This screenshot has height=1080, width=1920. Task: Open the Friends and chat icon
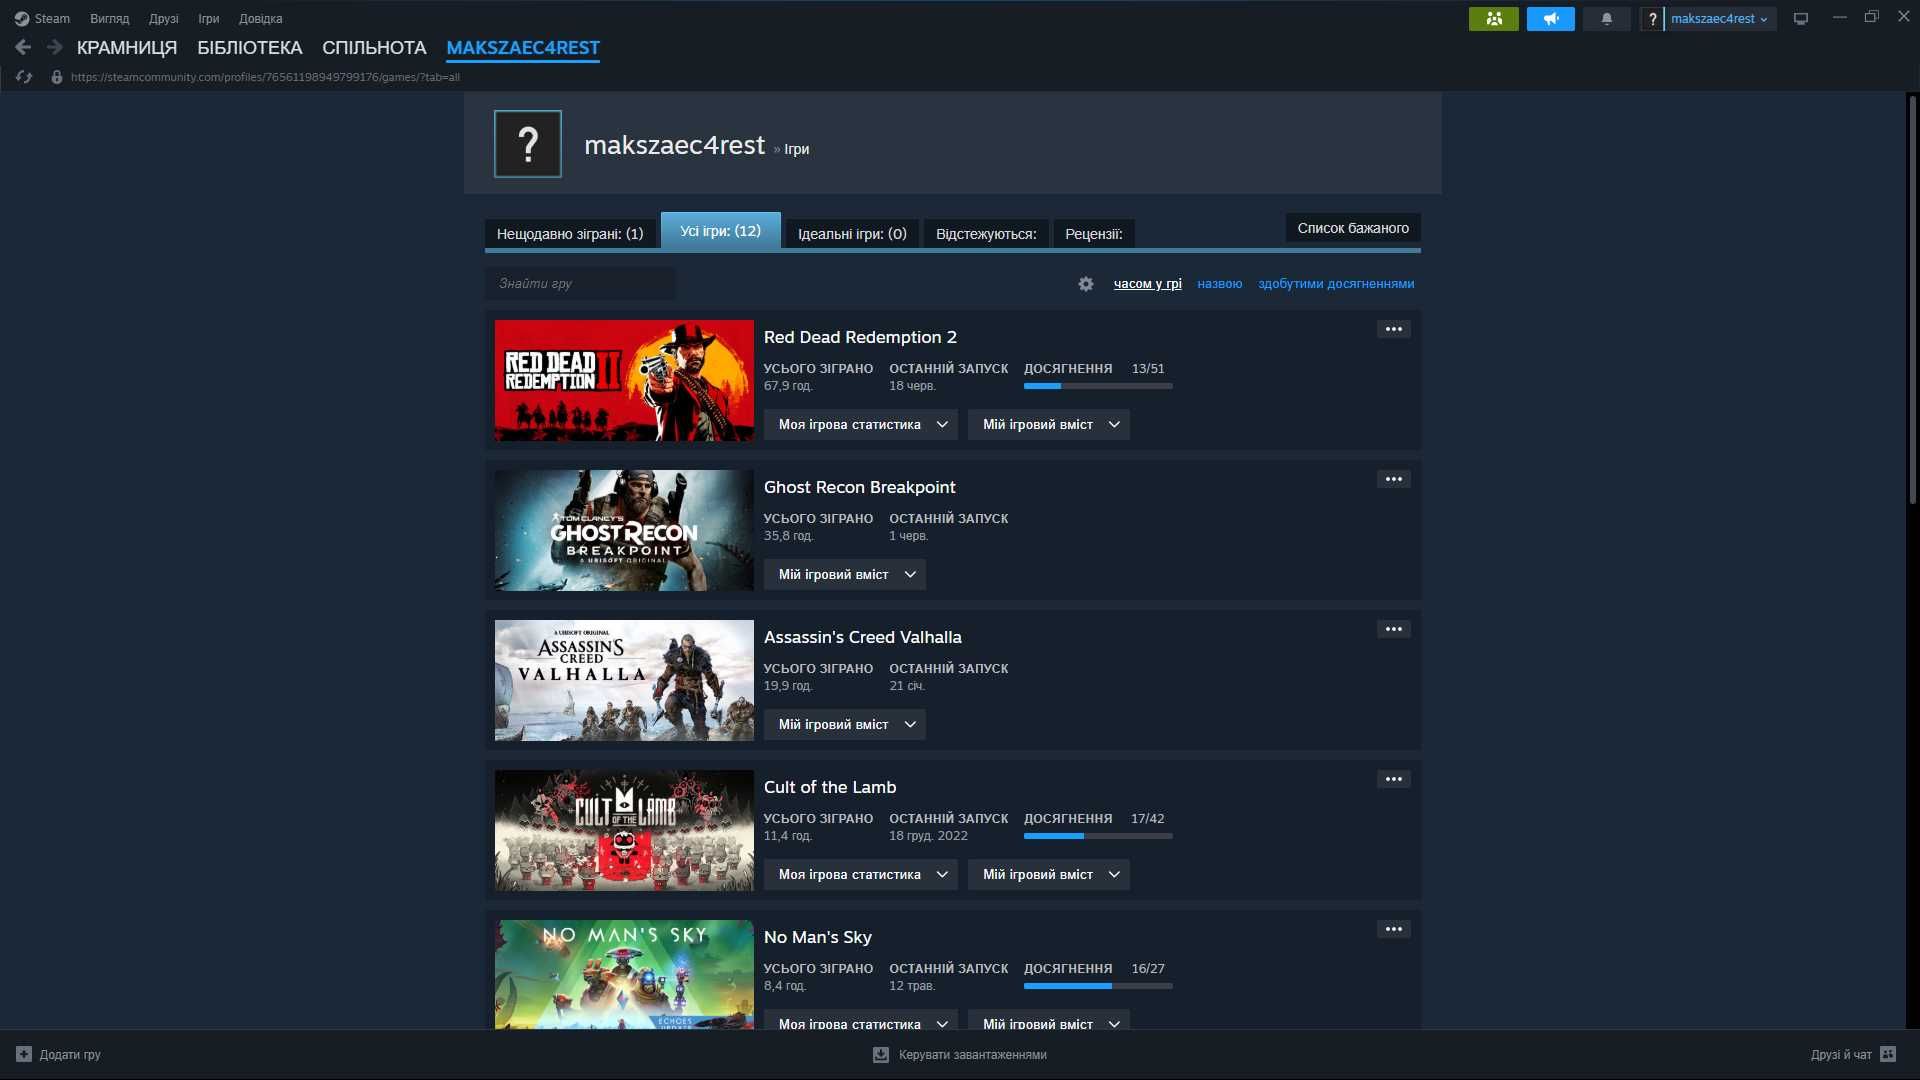pyautogui.click(x=1888, y=1054)
